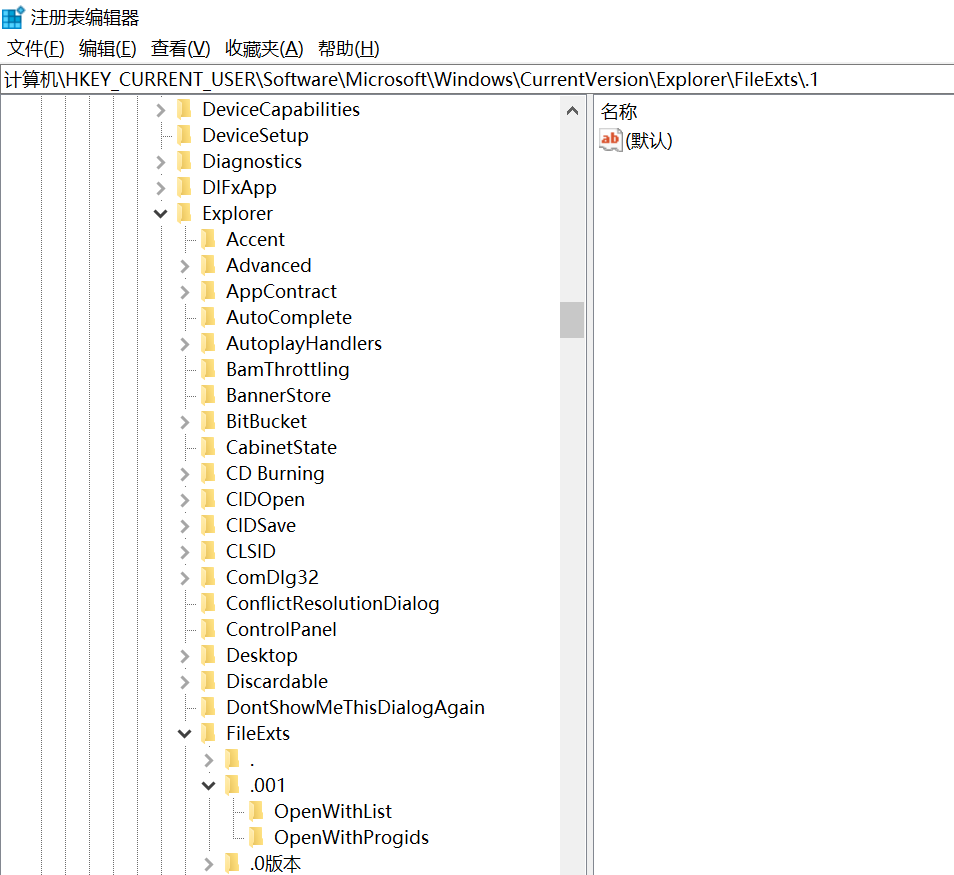The image size is (954, 875).
Task: Expand the CLSID key
Action: tap(185, 552)
